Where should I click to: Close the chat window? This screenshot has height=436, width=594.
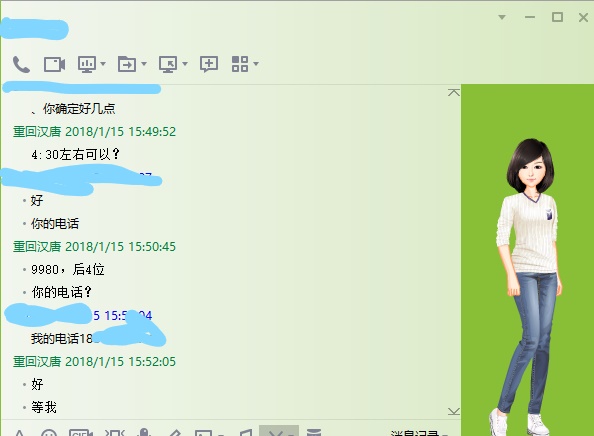(583, 17)
